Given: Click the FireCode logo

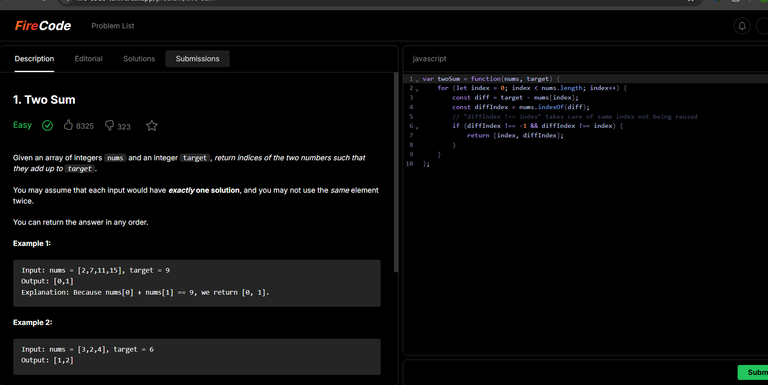Looking at the screenshot, I should click(x=43, y=25).
